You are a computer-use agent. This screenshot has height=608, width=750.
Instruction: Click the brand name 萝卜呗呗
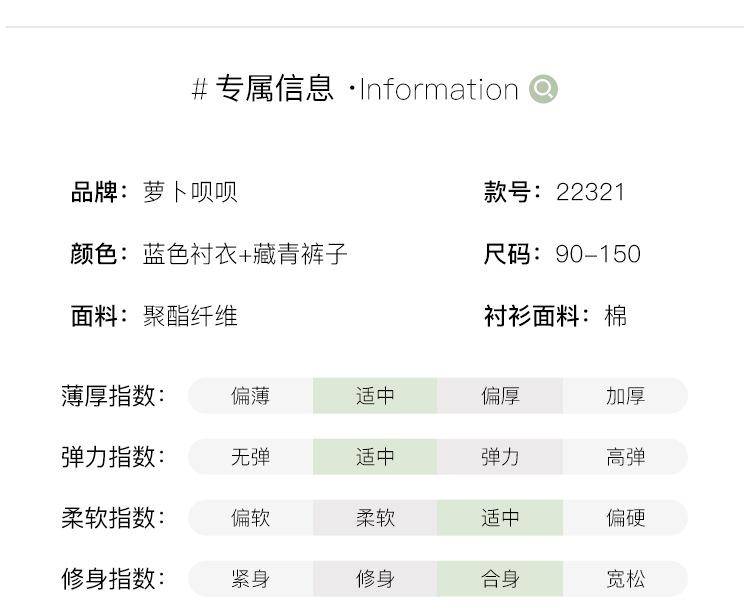click(190, 192)
